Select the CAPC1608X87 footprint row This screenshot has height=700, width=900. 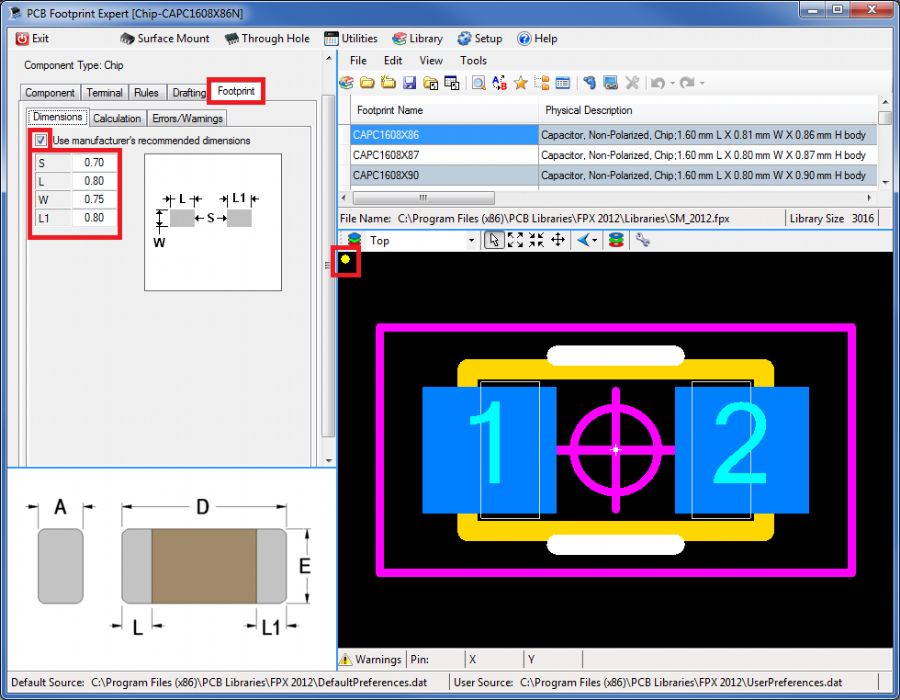[386, 155]
